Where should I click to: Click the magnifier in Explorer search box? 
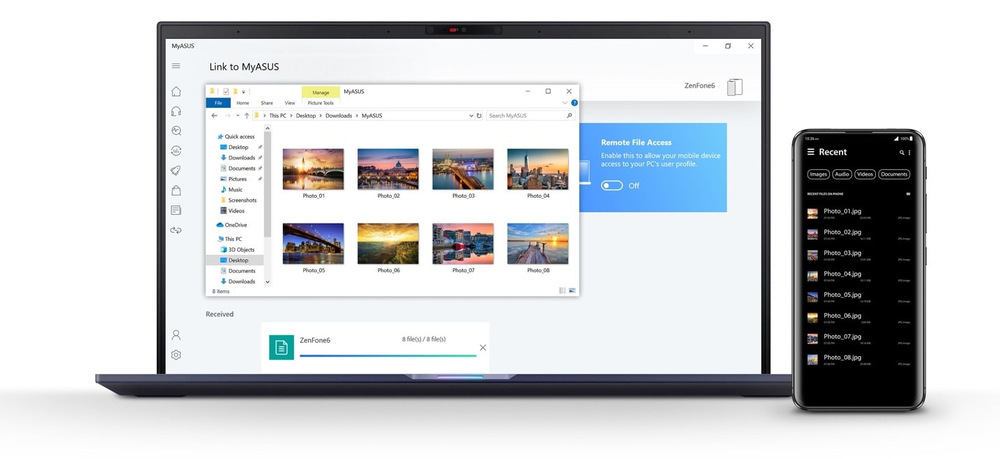pos(570,115)
